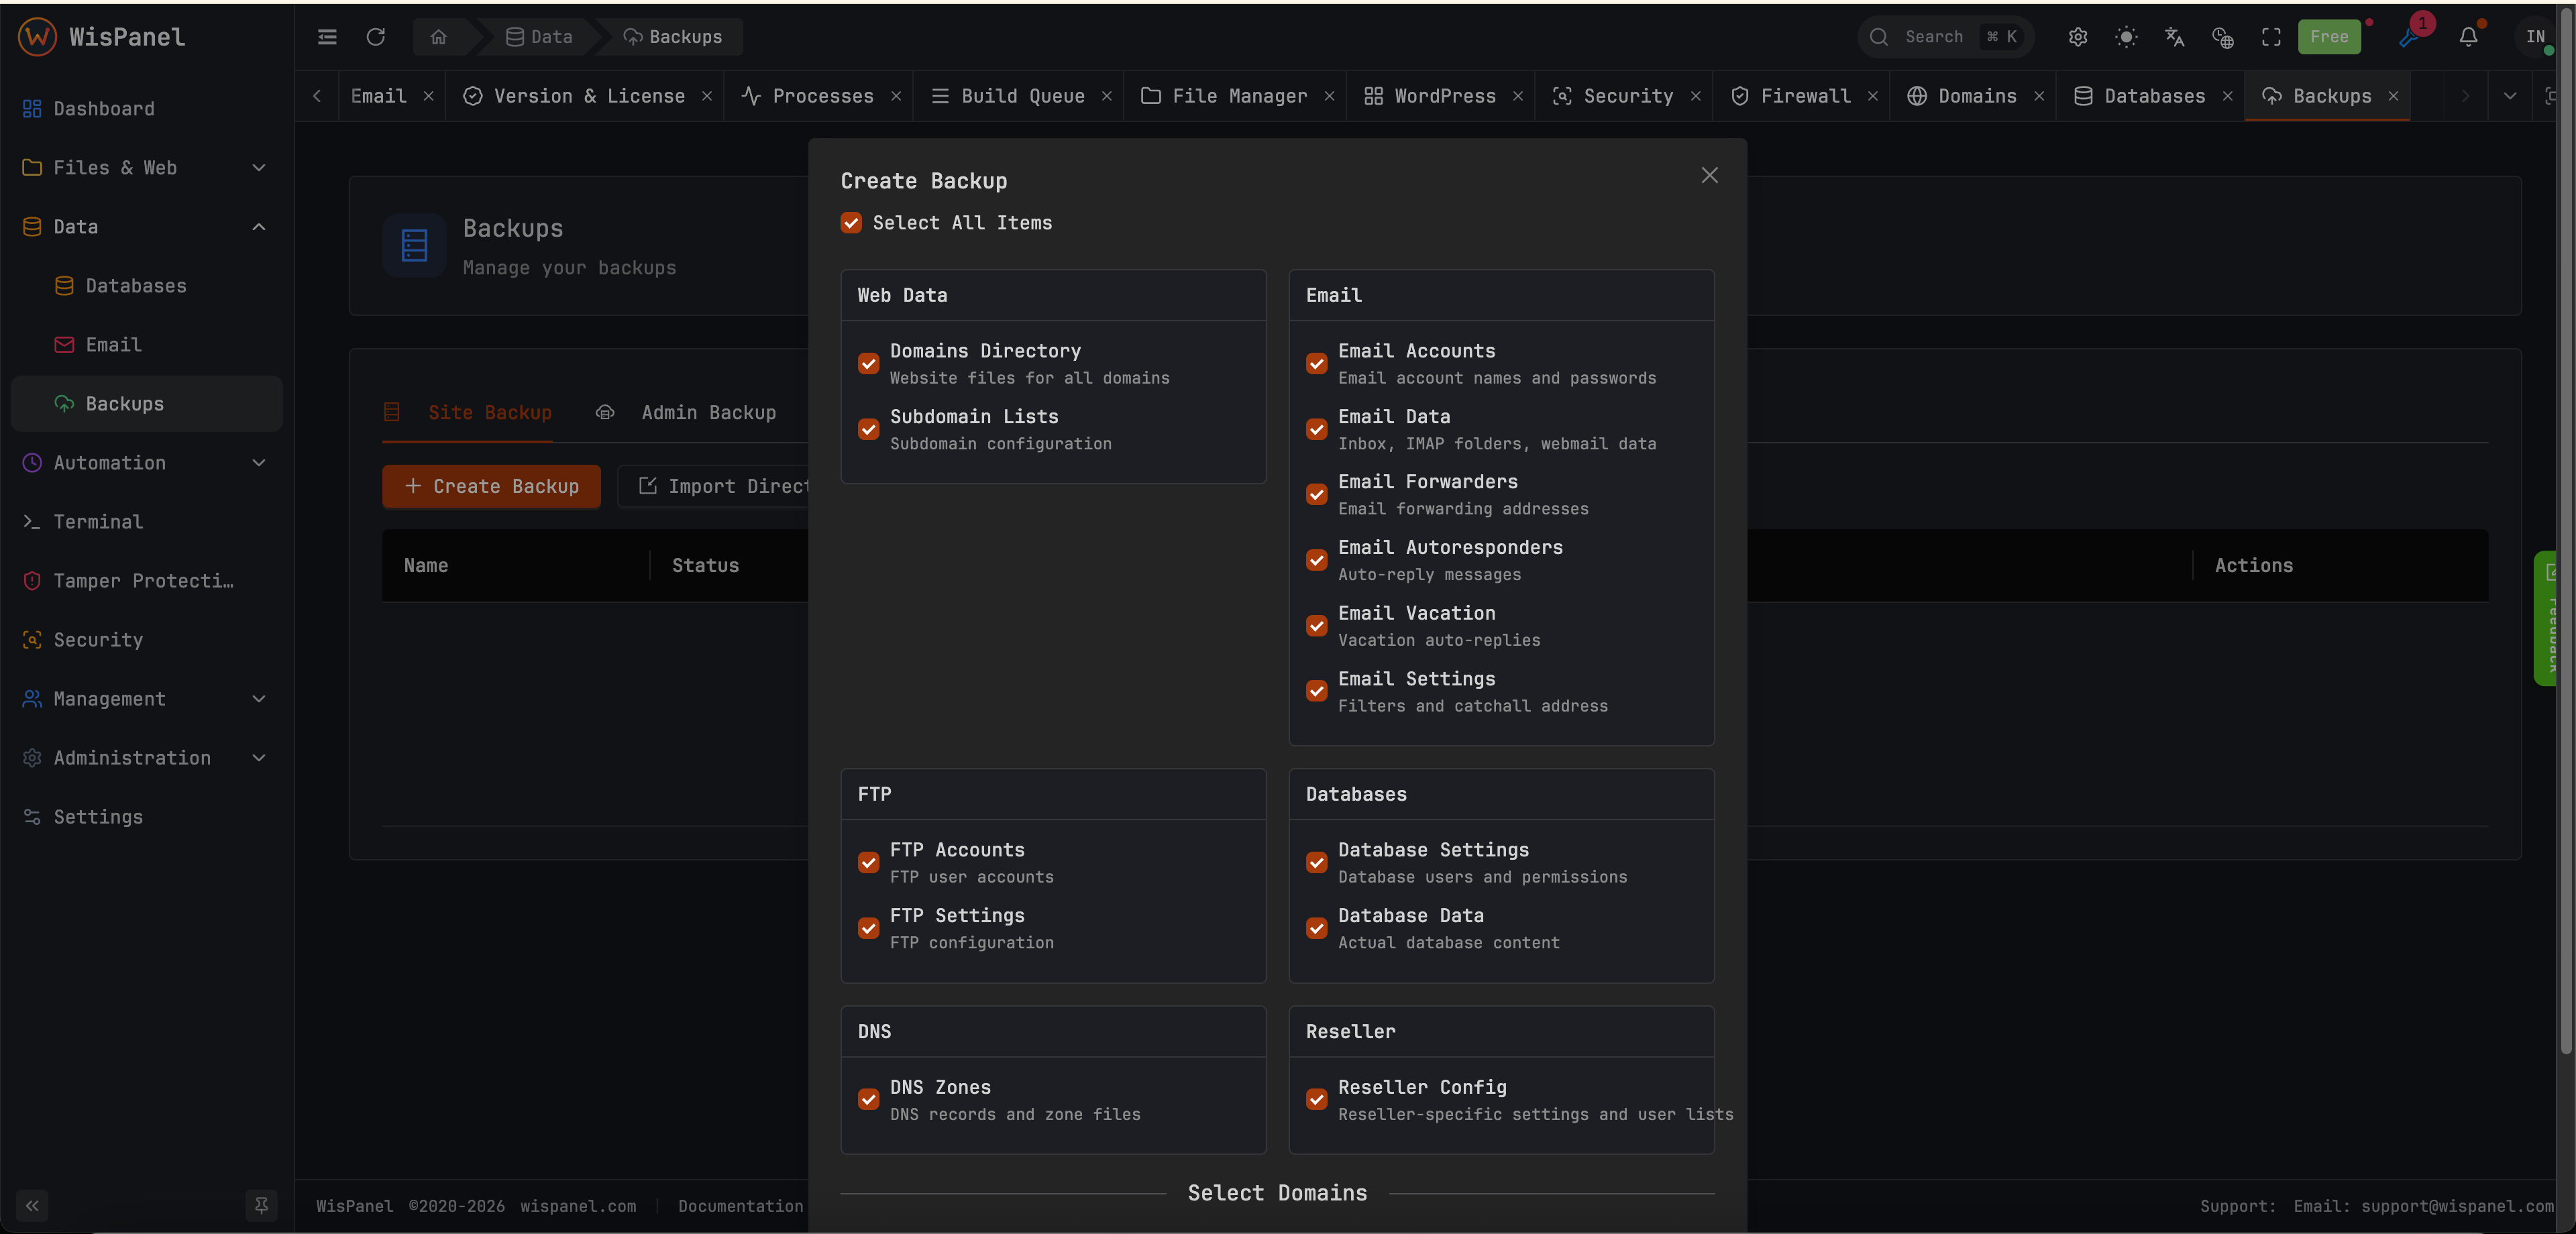Click the support@wispanel.com email link
Screen dimensions: 2576x1234
(x=2457, y=1206)
